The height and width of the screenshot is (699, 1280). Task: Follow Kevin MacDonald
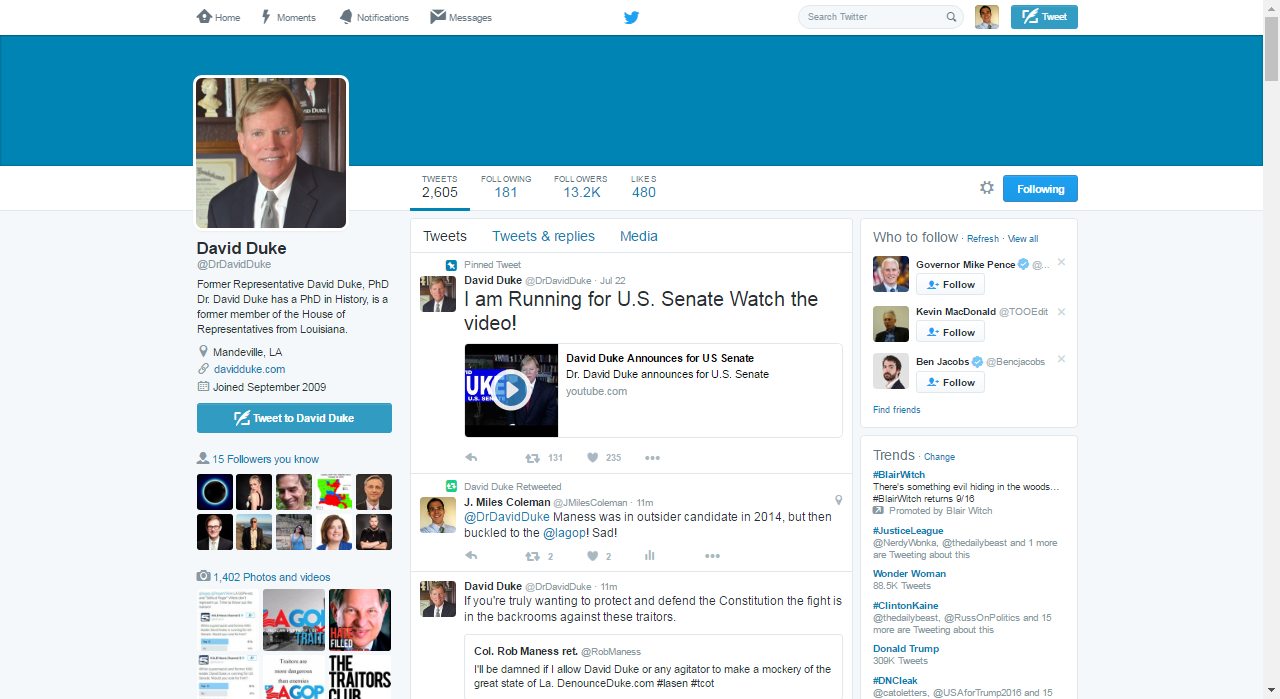(950, 332)
